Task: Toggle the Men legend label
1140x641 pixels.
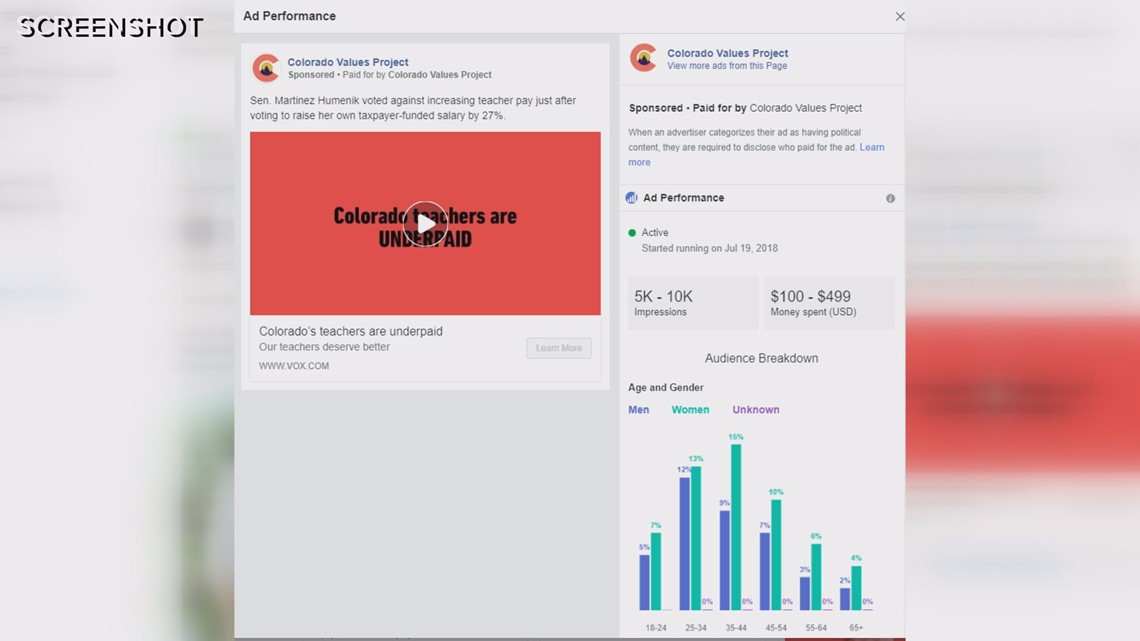Action: pyautogui.click(x=638, y=410)
